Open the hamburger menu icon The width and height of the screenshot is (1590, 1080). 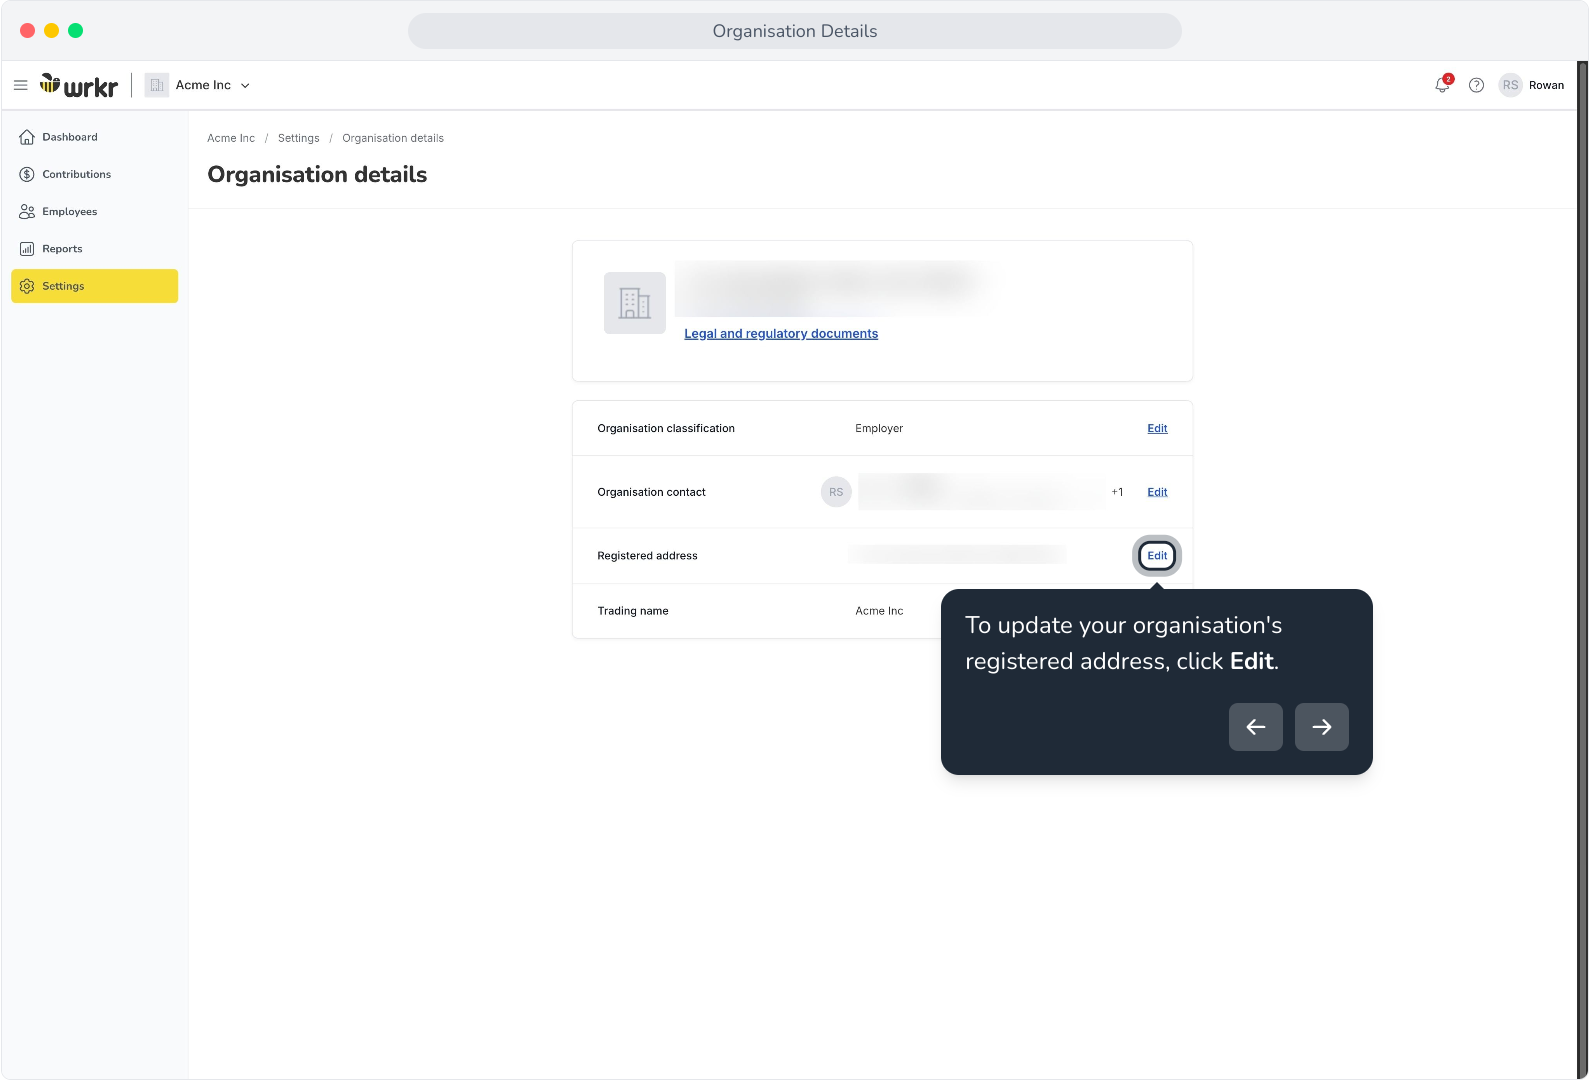[20, 85]
